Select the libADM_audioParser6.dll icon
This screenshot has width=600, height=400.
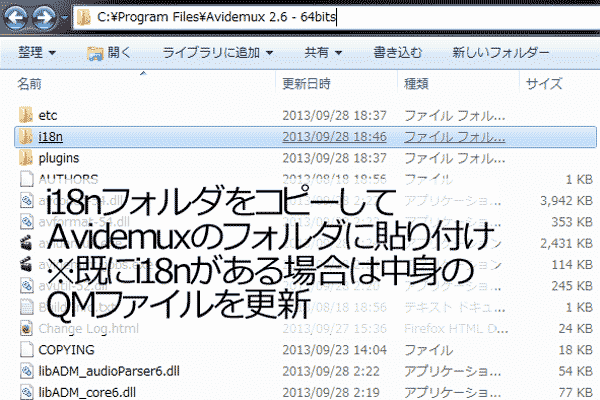(x=26, y=371)
